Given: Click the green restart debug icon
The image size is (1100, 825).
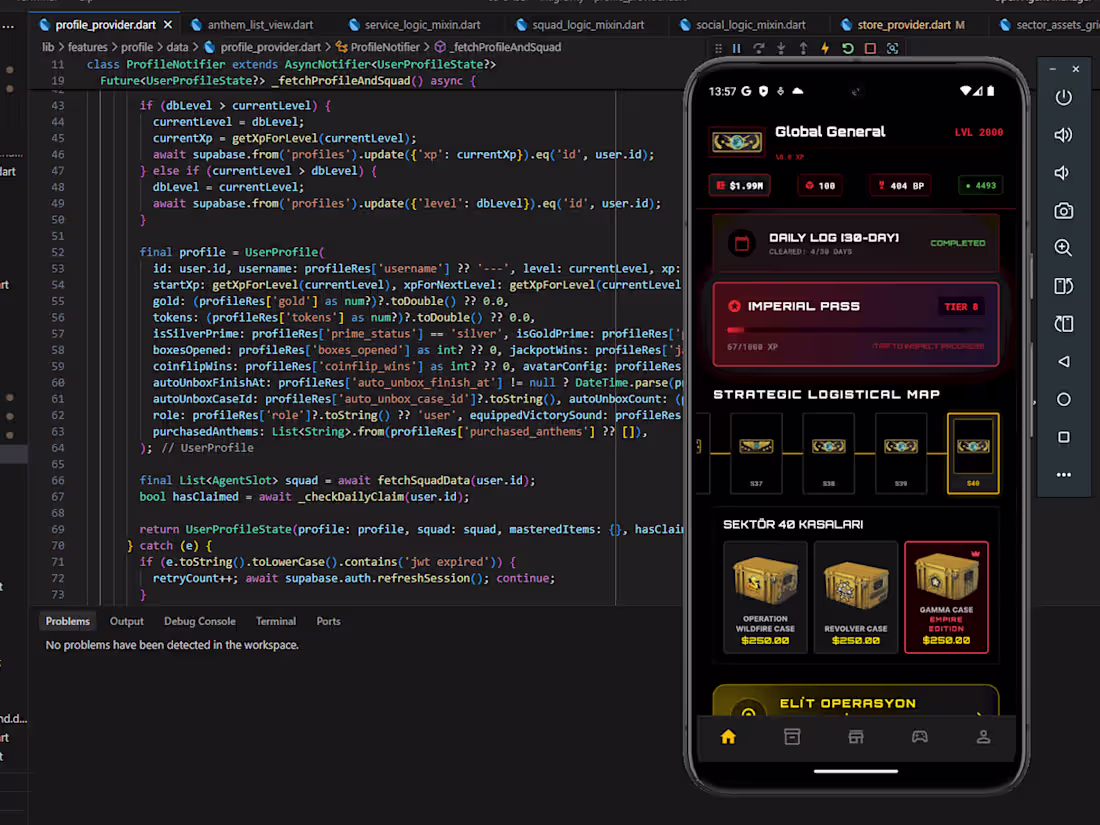Looking at the screenshot, I should click(847, 48).
